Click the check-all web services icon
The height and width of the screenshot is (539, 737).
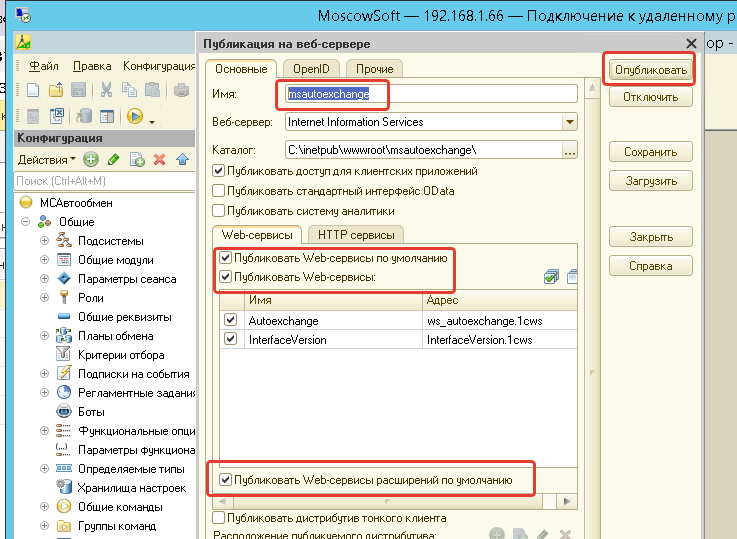click(551, 277)
